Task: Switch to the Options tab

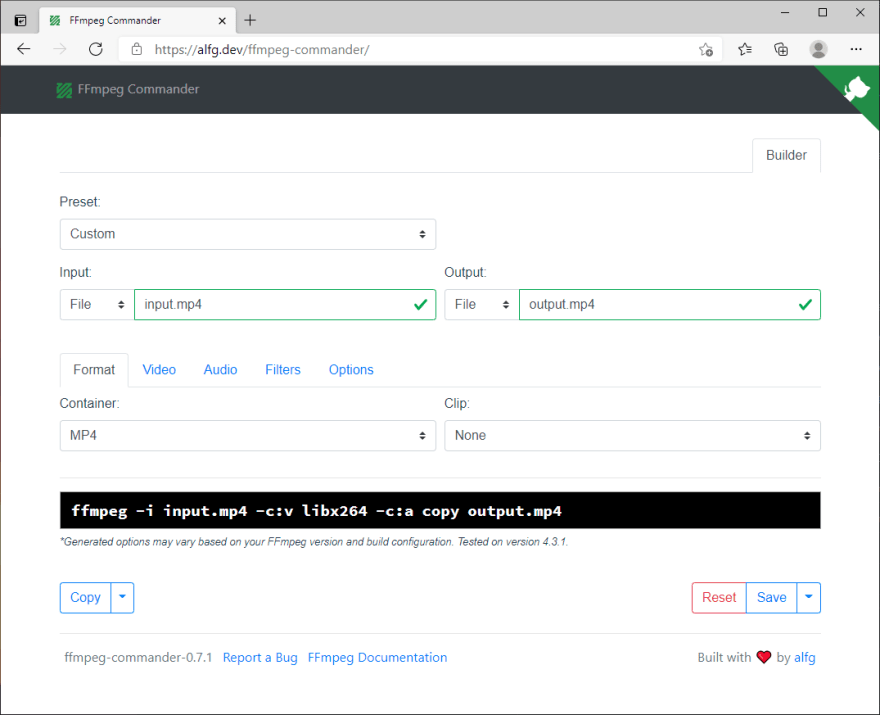Action: click(351, 370)
